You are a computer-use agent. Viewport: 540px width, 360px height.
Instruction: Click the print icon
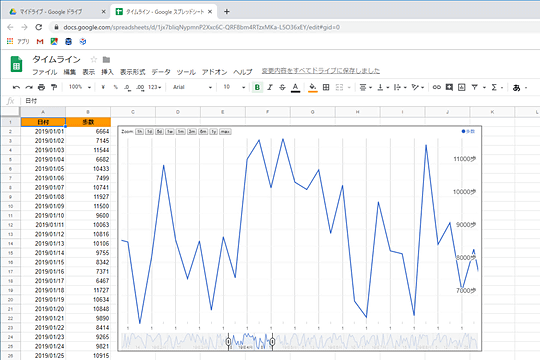click(41, 88)
